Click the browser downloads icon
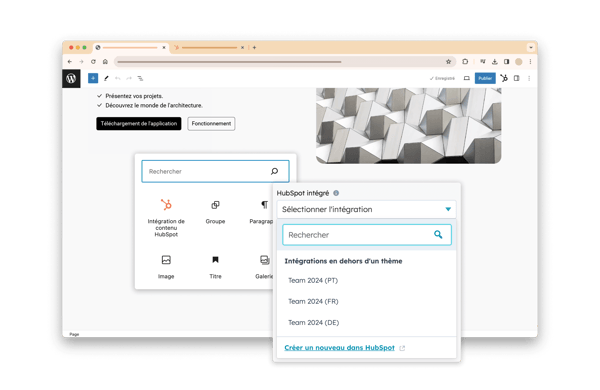600x390 pixels. (494, 62)
